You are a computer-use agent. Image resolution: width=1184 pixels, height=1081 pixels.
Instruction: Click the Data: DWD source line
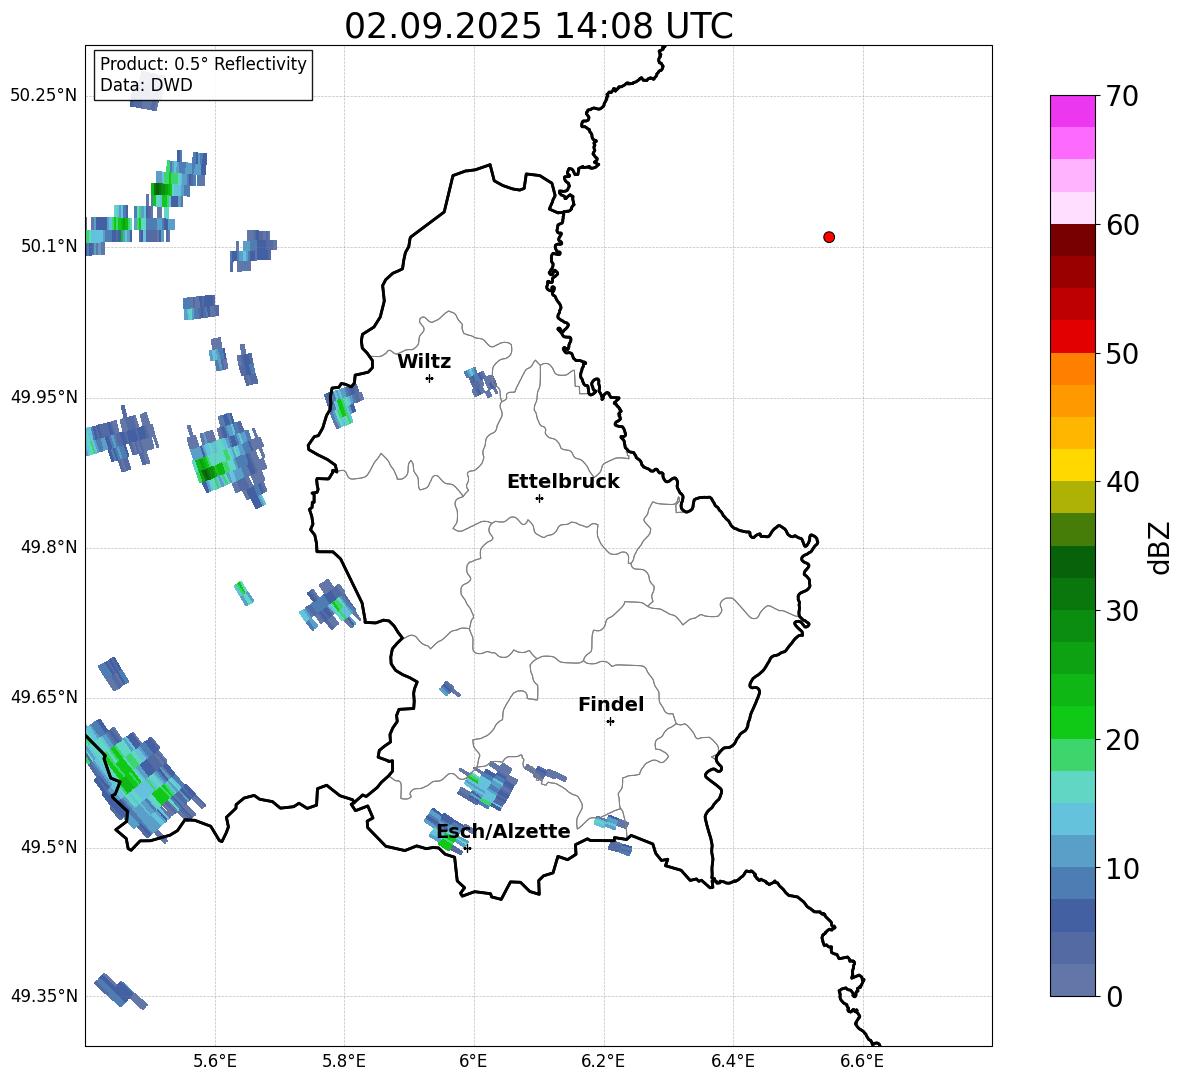pyautogui.click(x=146, y=85)
